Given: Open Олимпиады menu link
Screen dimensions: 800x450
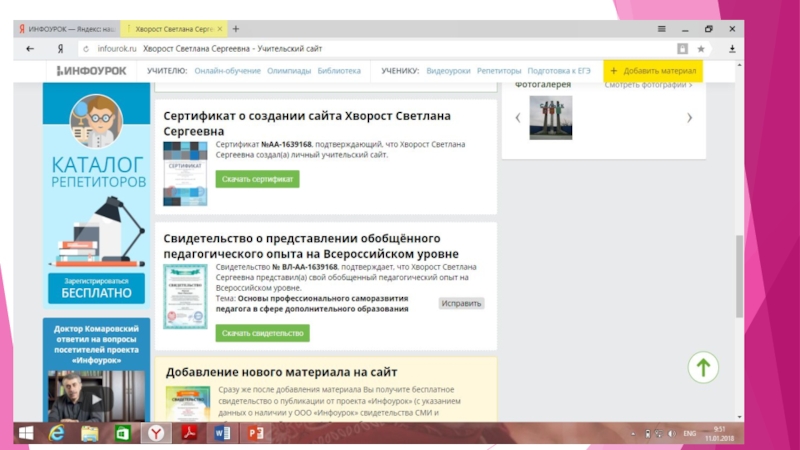Looking at the screenshot, I should pyautogui.click(x=289, y=71).
